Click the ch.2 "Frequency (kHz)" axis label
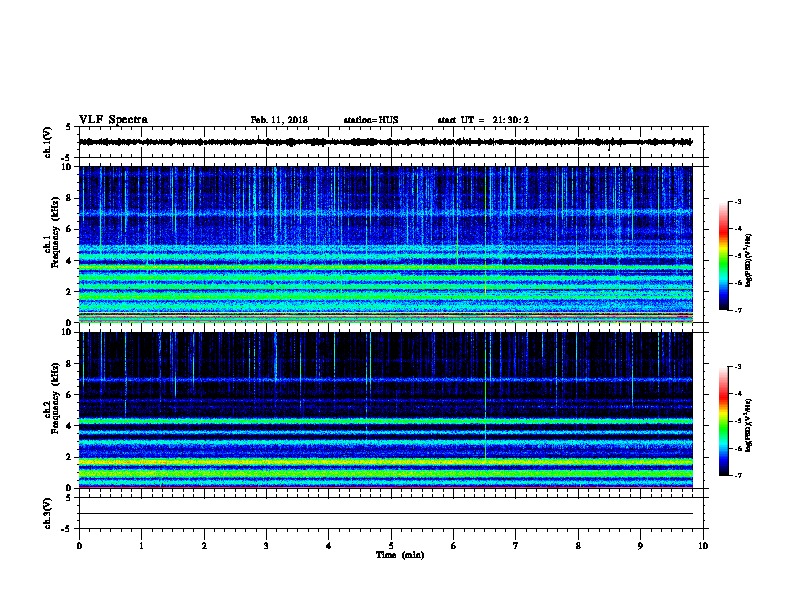This screenshot has height=612, width=792. [55, 398]
